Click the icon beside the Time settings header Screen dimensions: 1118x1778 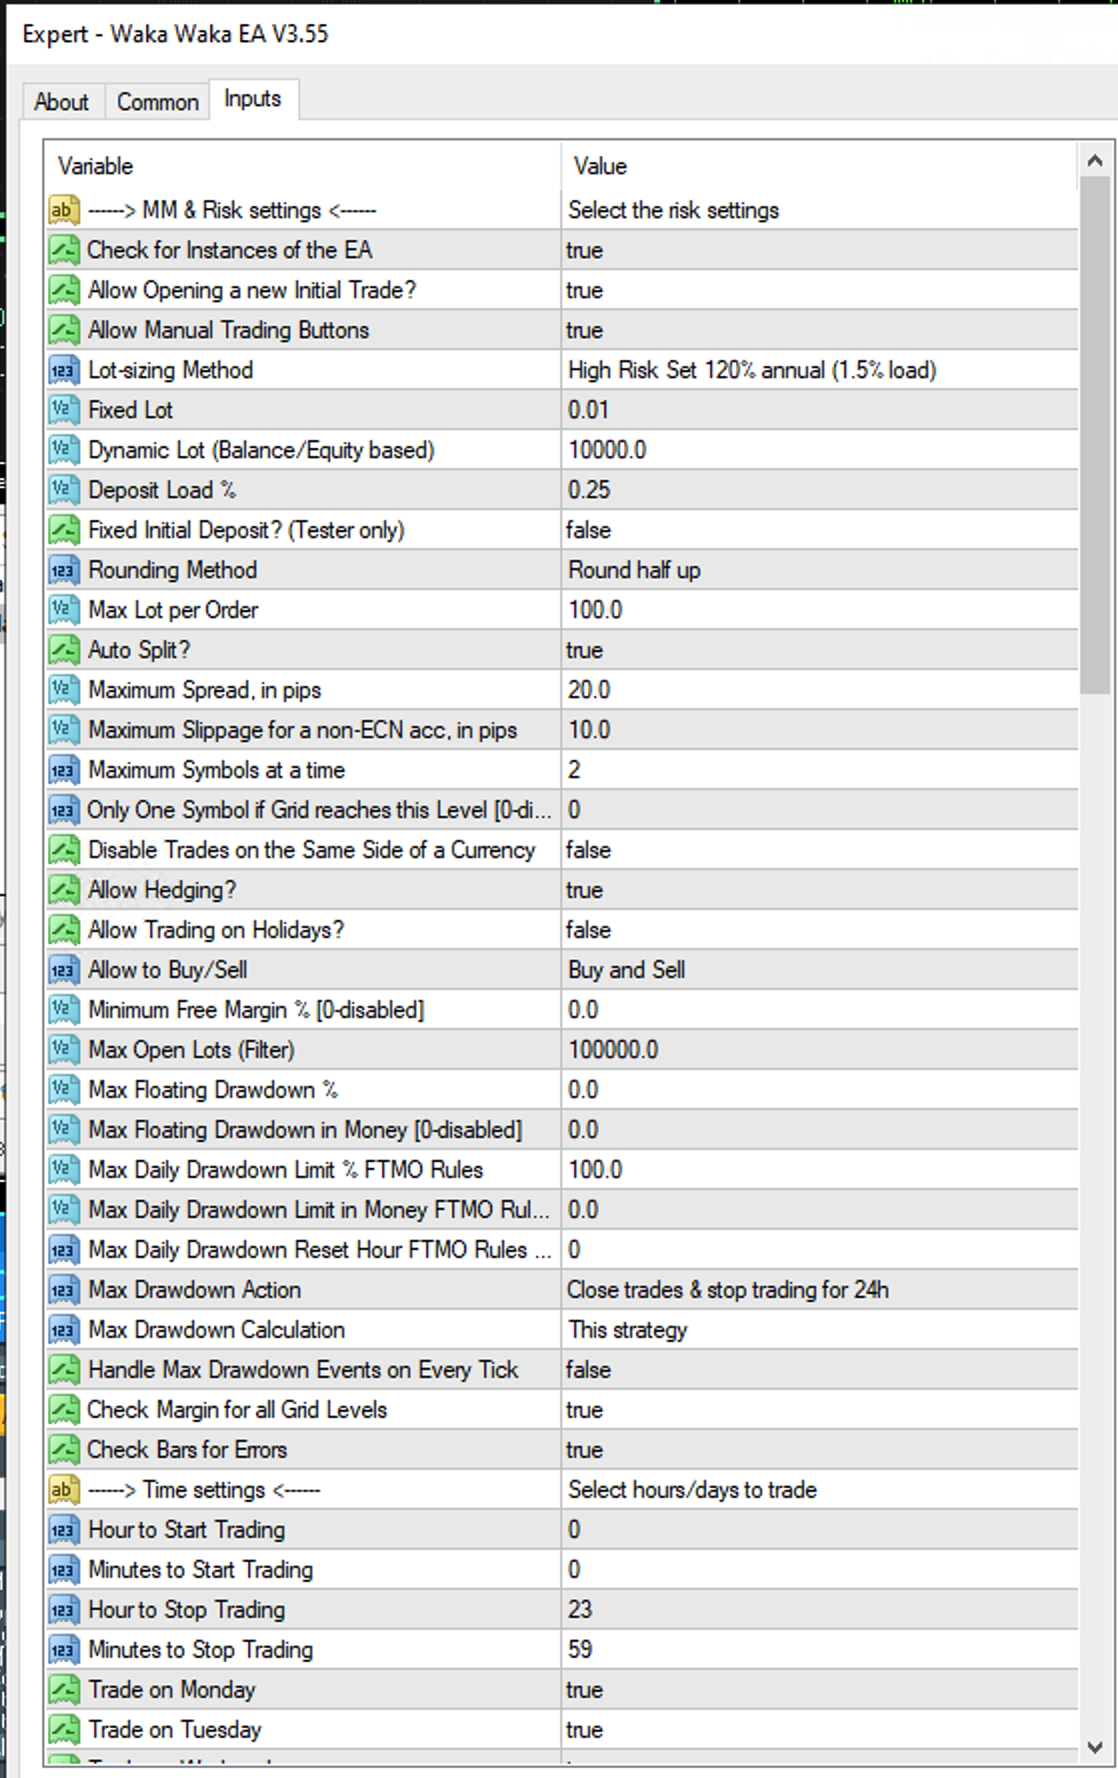coord(63,1490)
